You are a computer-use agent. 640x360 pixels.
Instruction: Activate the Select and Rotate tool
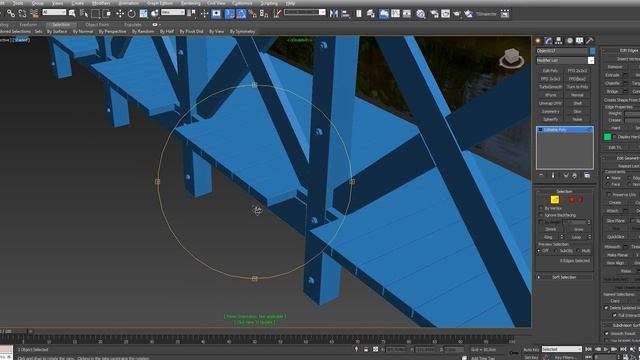point(131,13)
